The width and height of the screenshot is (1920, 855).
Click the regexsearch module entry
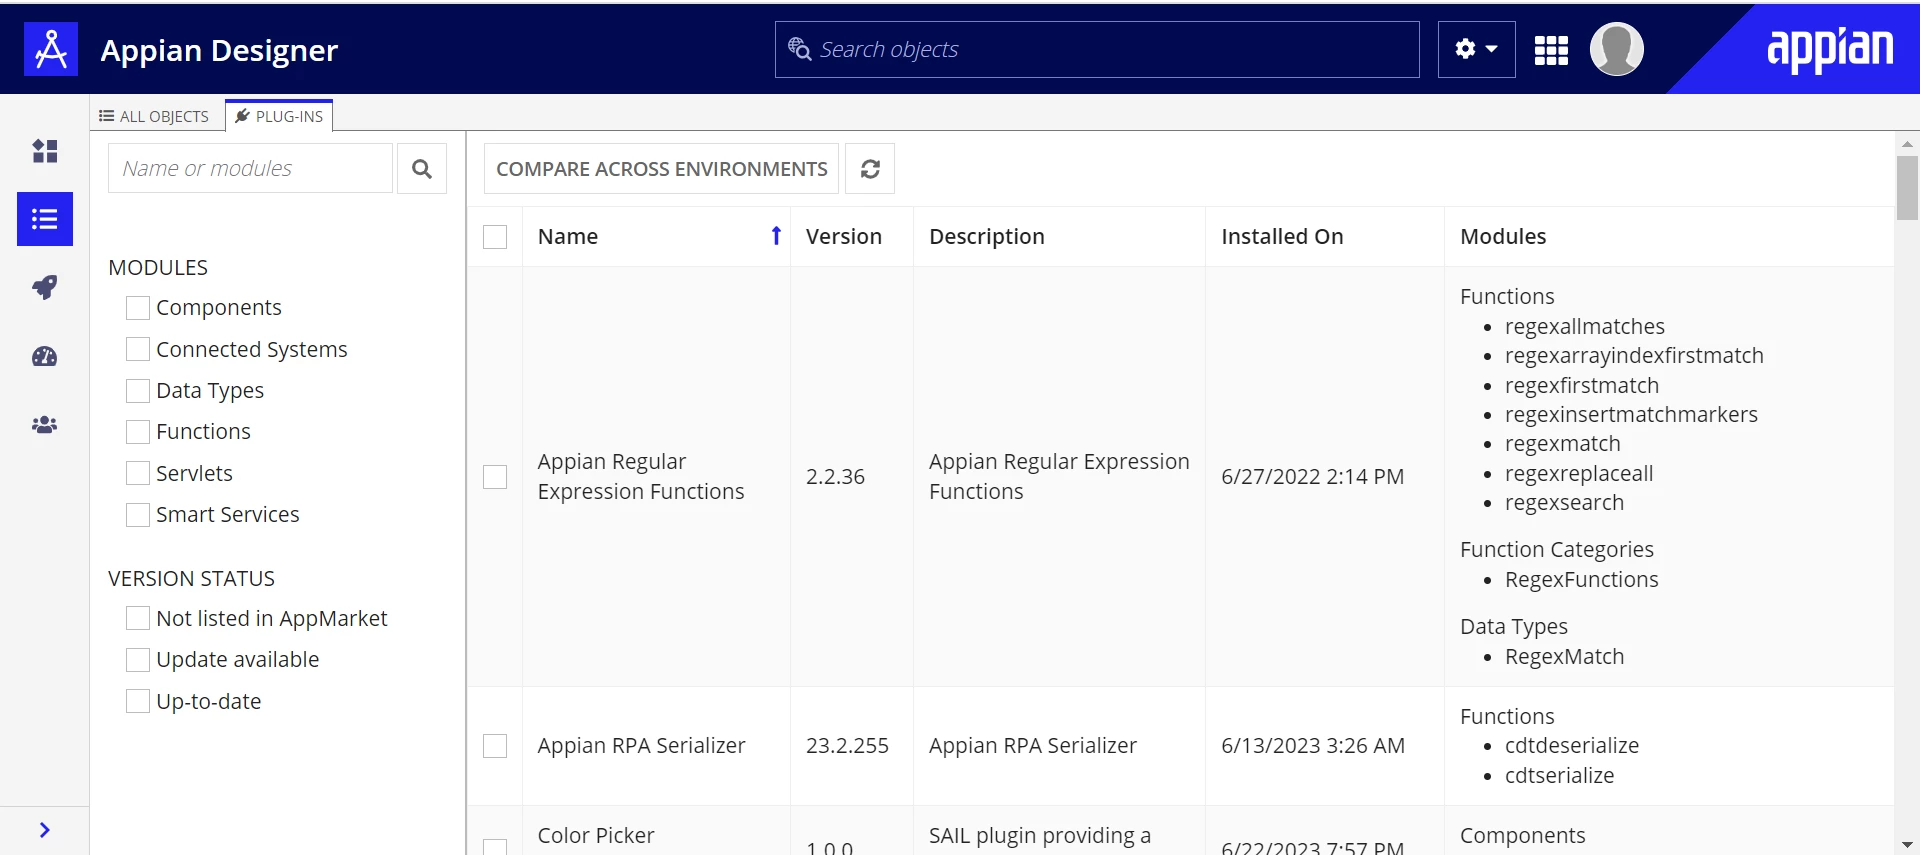point(1564,503)
